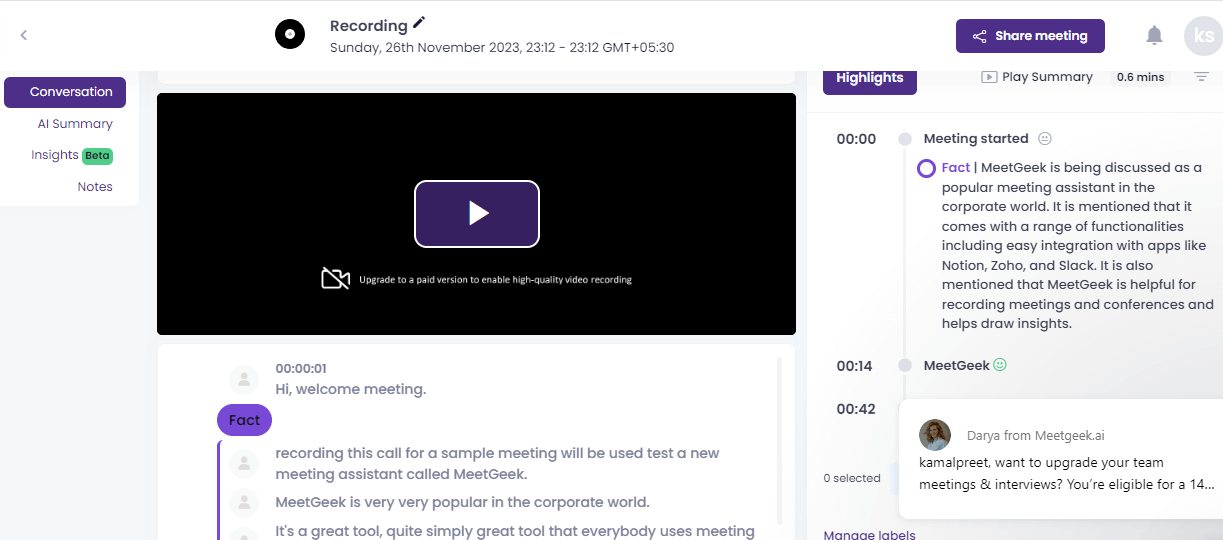The height and width of the screenshot is (540, 1223).
Task: Click the speaker avatar beside 'Hi, welcome meeting'
Action: (244, 380)
